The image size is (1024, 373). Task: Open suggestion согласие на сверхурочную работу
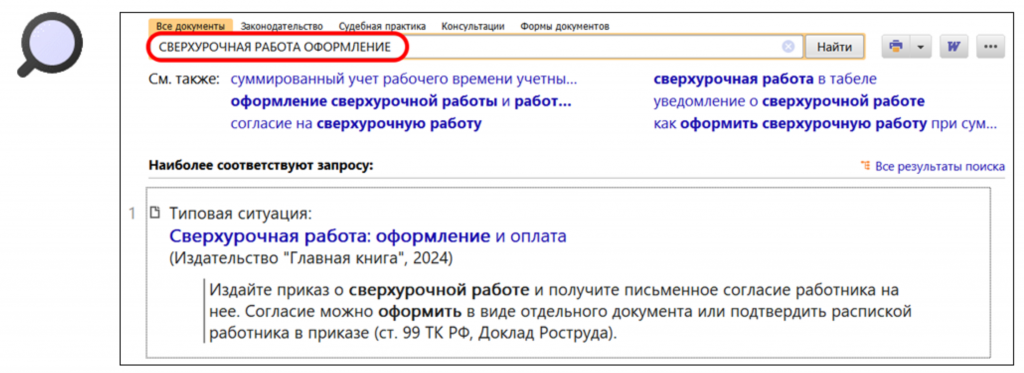pyautogui.click(x=356, y=124)
